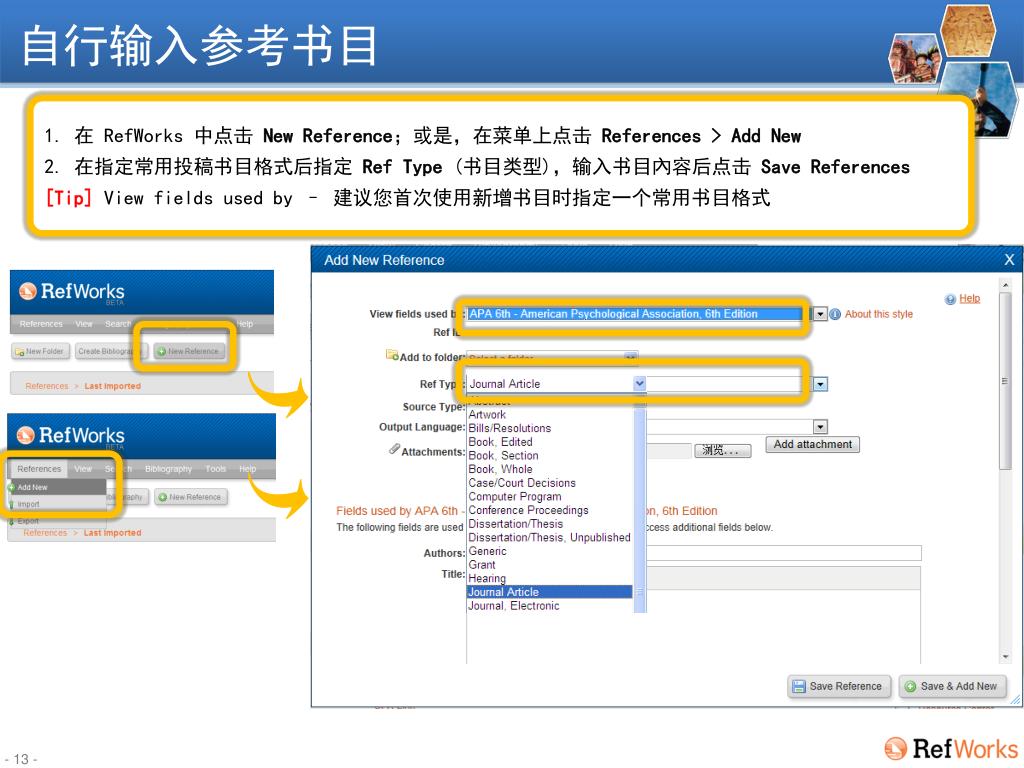The image size is (1024, 768).
Task: Click the blue question mark Help icon
Action: click(950, 299)
